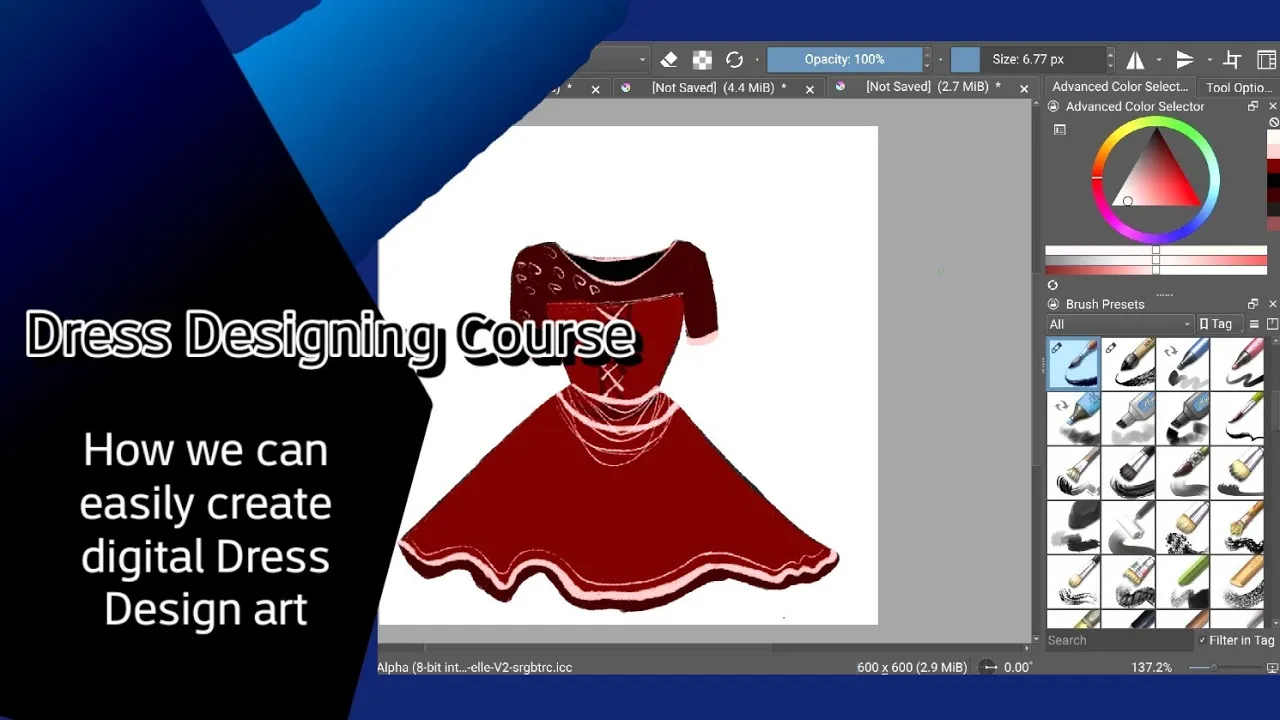Screen dimensions: 1280x720
Task: Open the choose workspace icon
Action: [x=1266, y=60]
